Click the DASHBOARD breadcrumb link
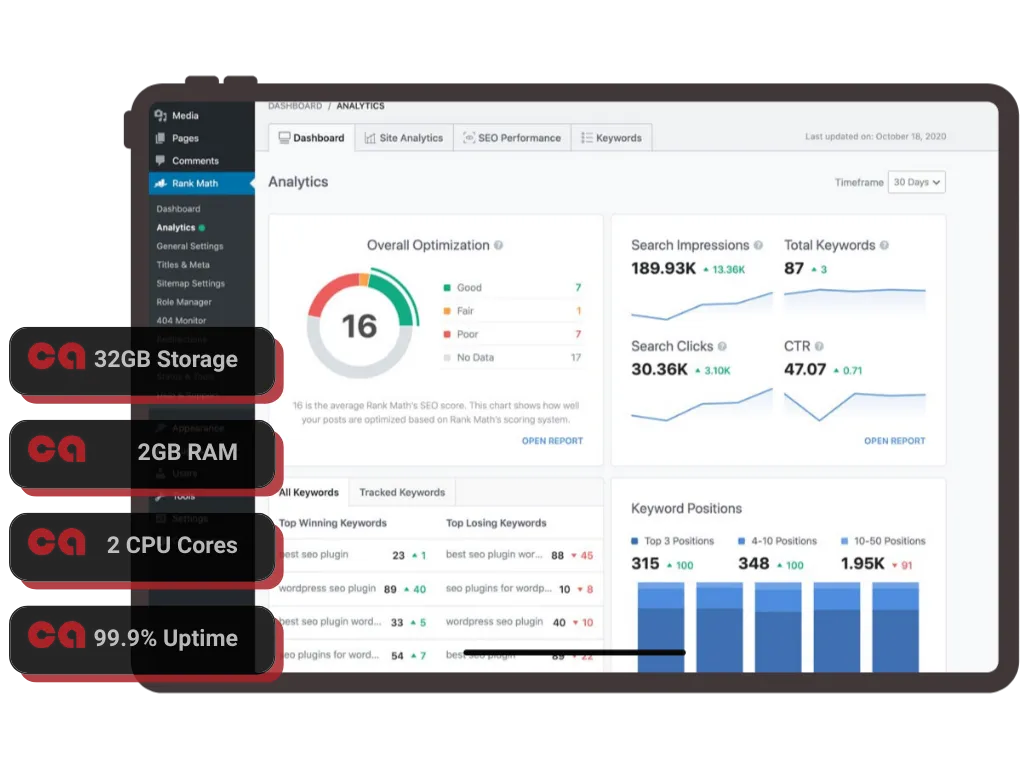 click(295, 106)
